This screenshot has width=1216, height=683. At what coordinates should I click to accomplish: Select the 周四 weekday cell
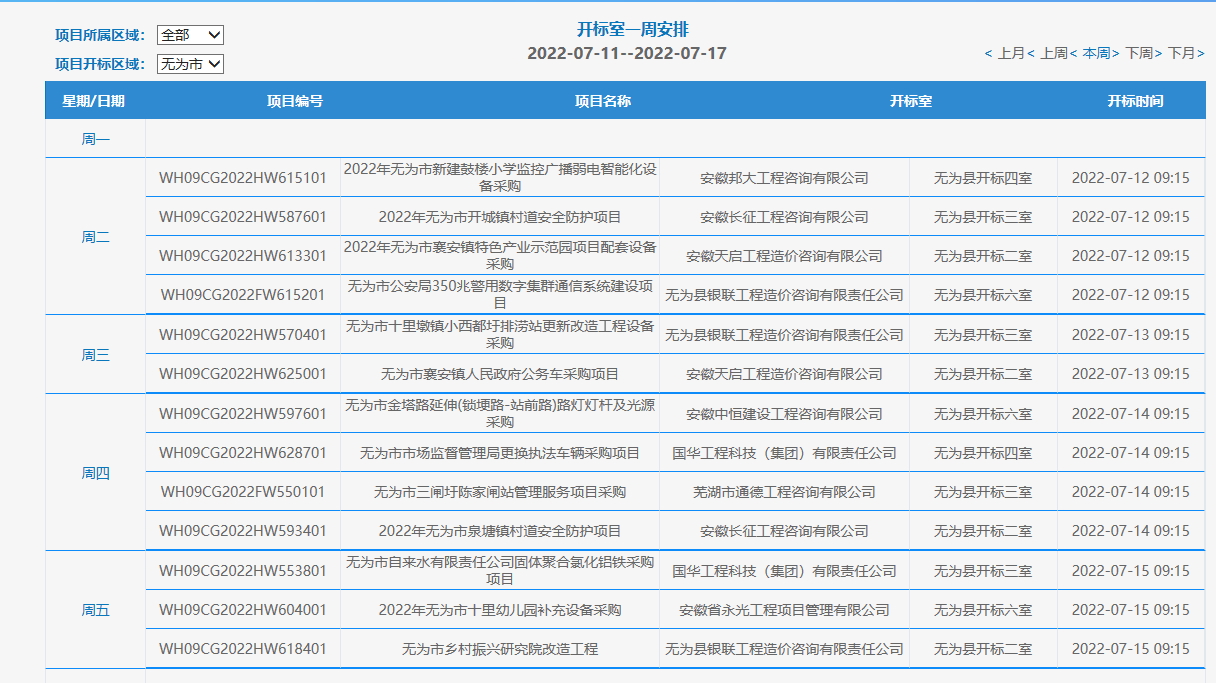tap(95, 473)
